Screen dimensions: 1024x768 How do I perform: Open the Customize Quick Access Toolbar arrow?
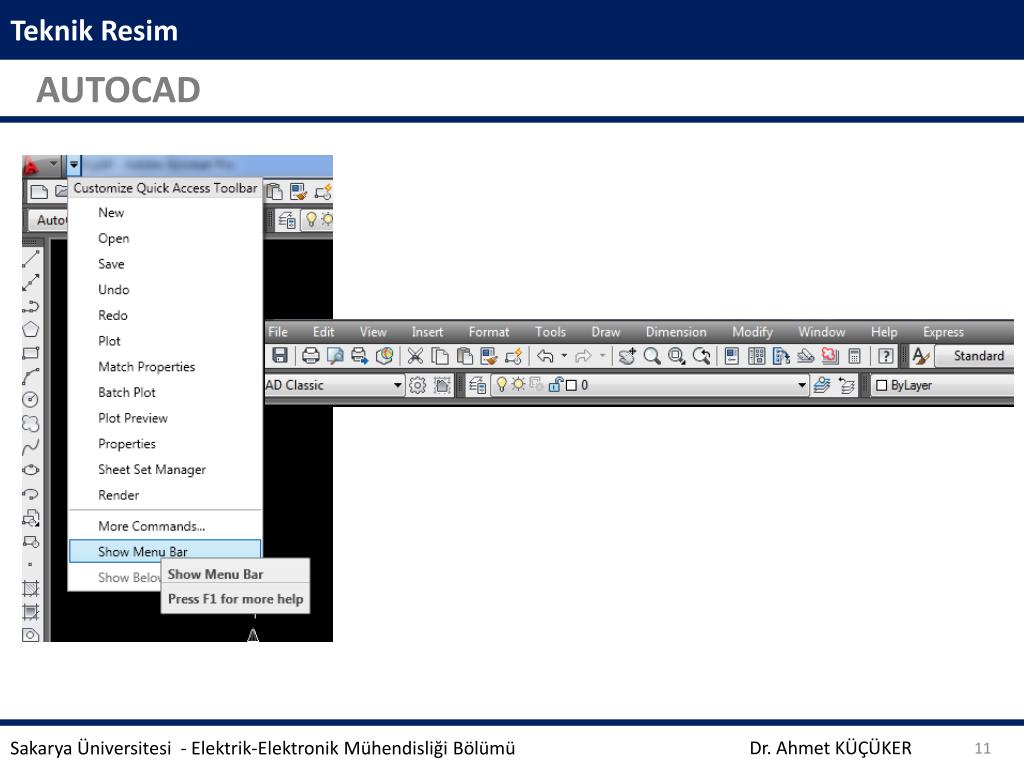point(74,165)
